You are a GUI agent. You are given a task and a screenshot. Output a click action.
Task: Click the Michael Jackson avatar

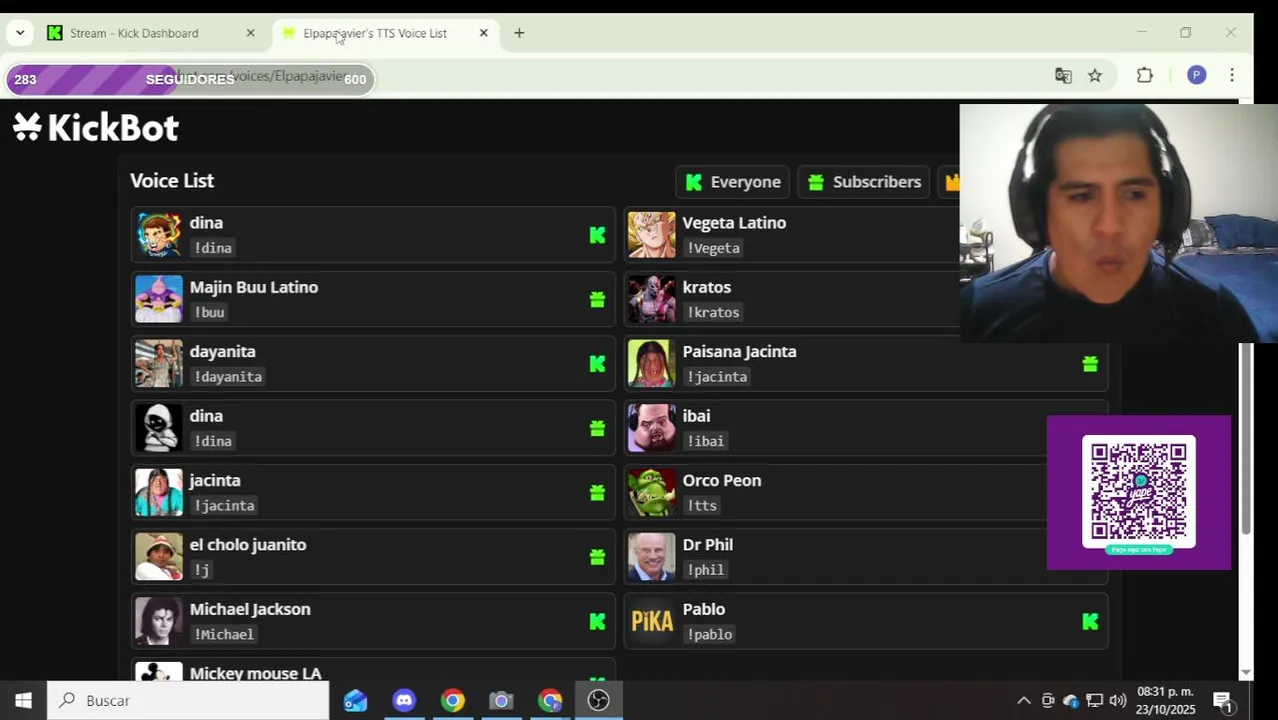(x=159, y=621)
